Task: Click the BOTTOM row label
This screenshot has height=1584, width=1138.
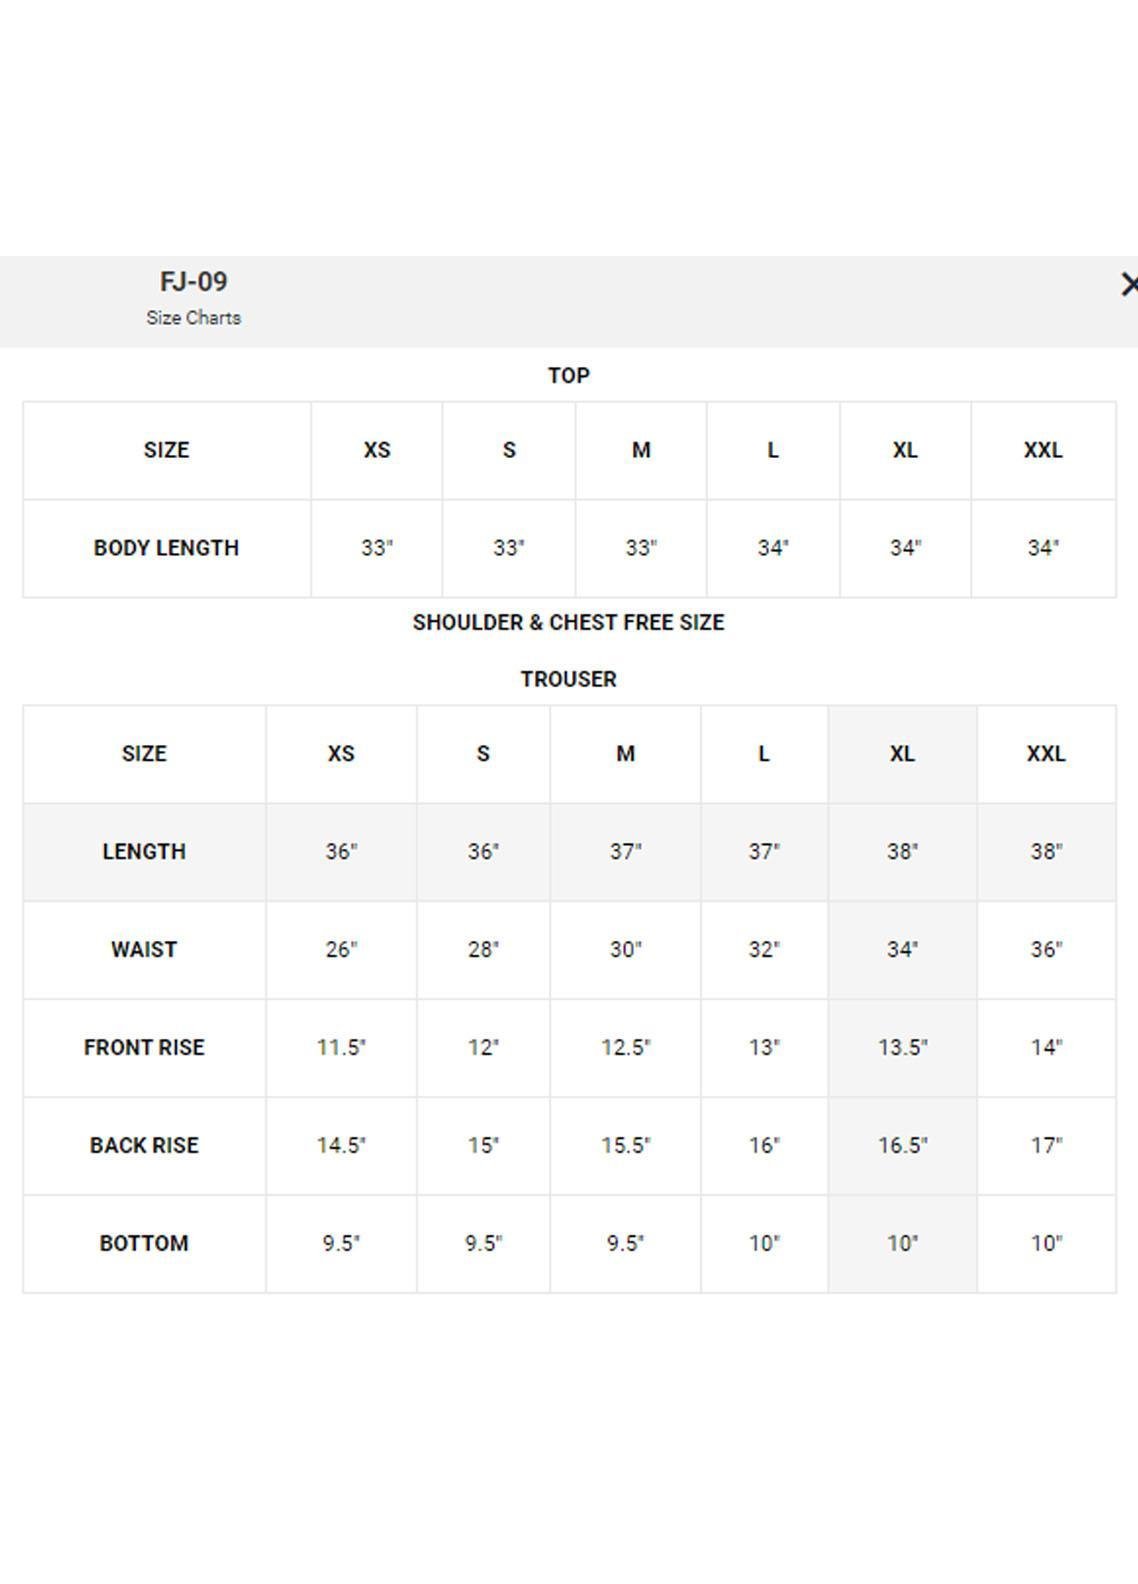Action: [144, 1244]
